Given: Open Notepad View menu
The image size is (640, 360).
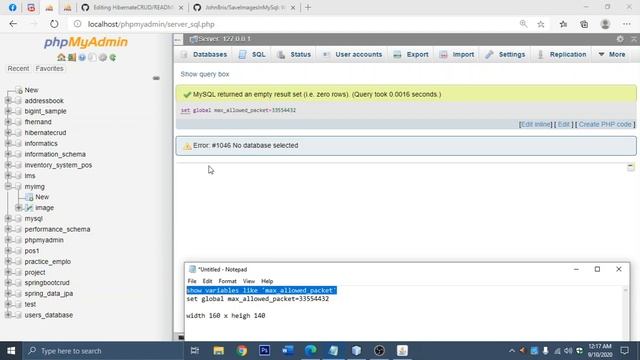Looking at the screenshot, I should (249, 281).
